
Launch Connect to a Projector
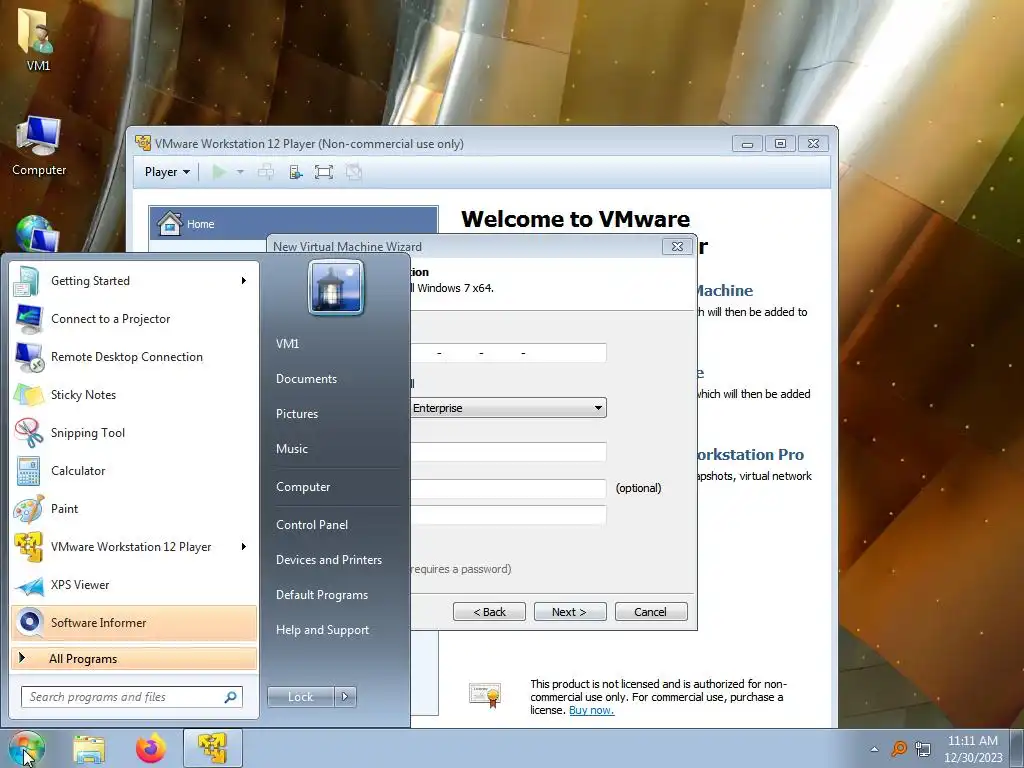[134, 319]
